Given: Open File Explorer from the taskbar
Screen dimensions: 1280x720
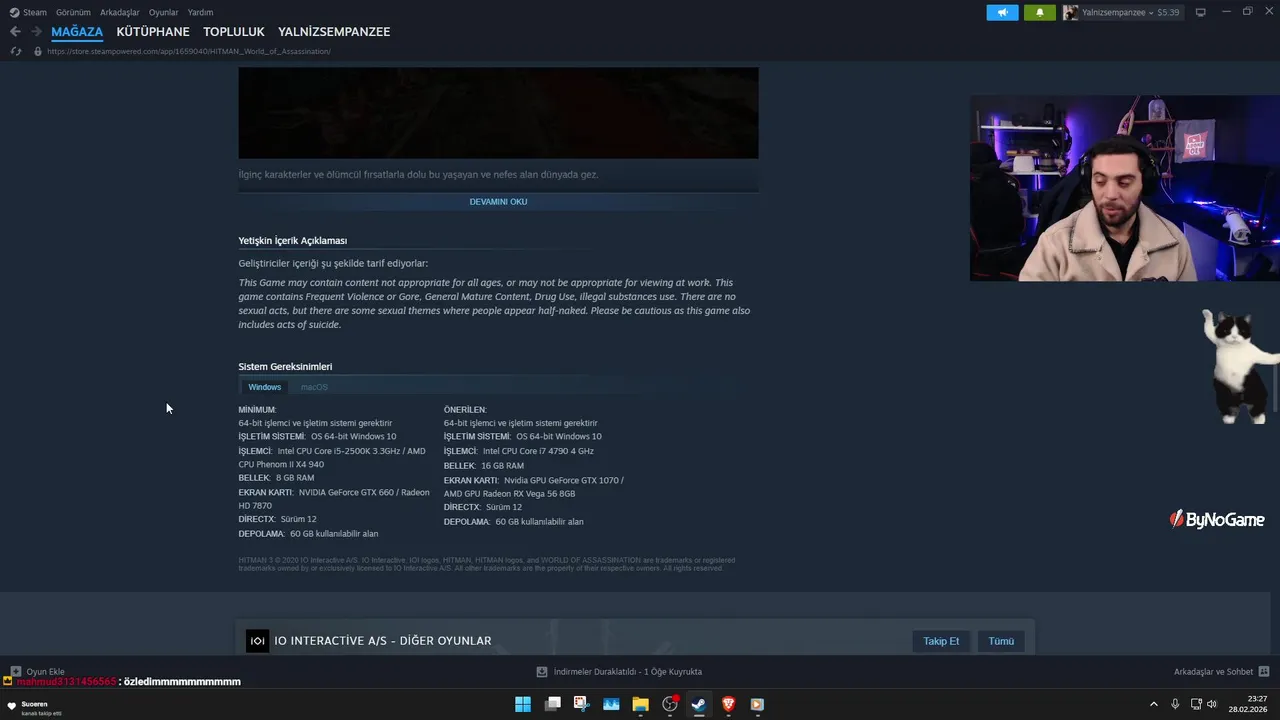Looking at the screenshot, I should [640, 704].
